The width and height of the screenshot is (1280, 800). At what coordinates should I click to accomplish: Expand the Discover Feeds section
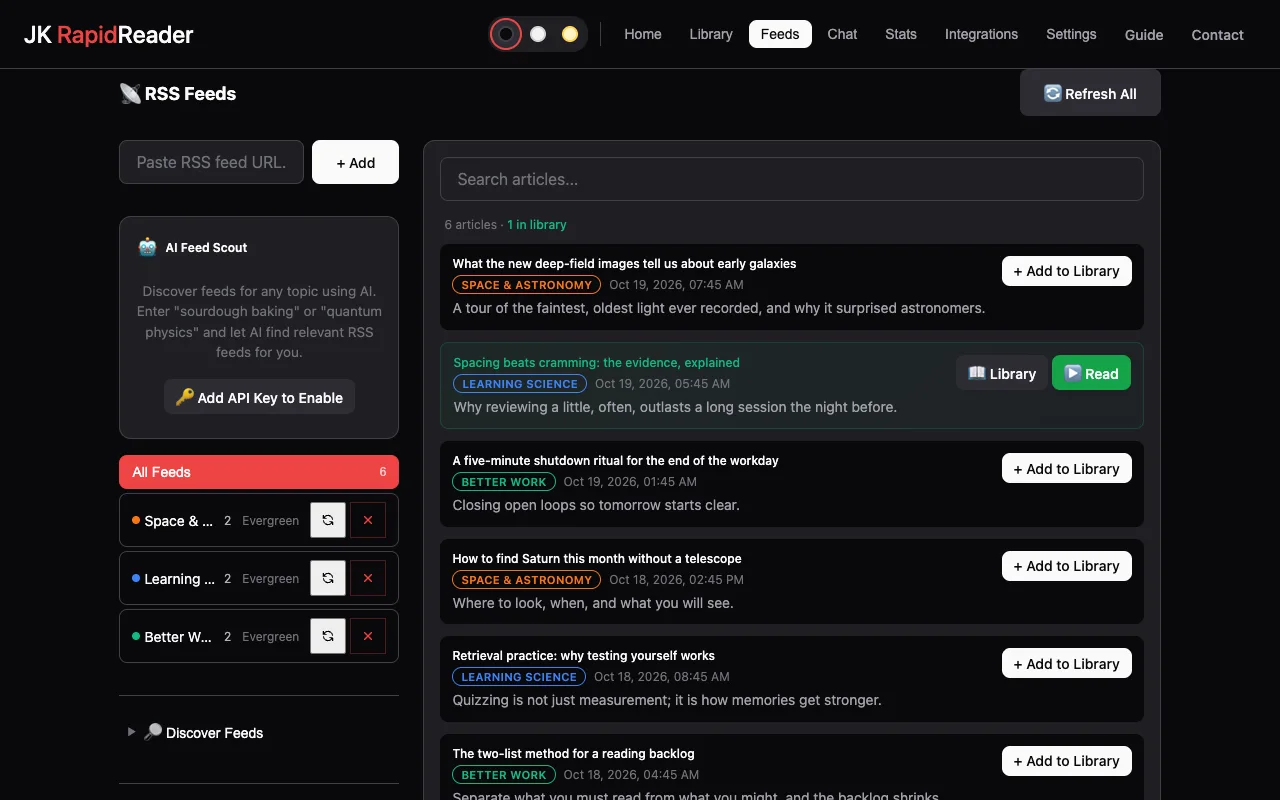pos(204,733)
